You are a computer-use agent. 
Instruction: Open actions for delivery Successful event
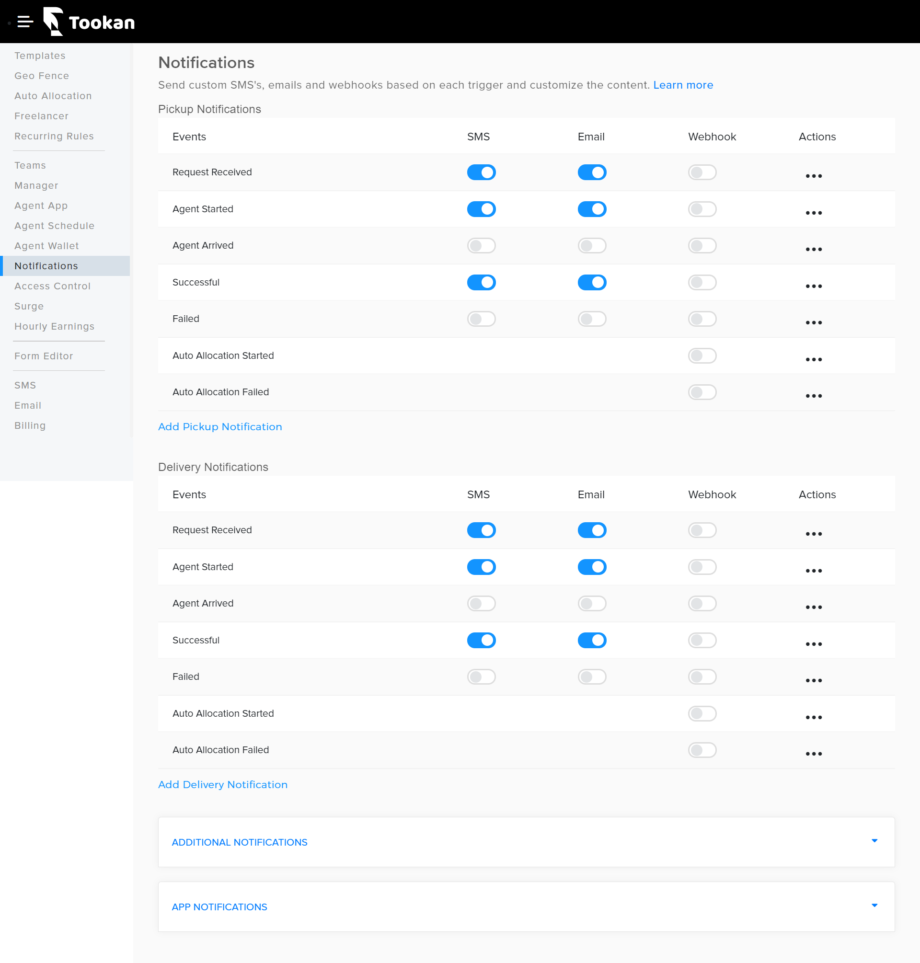[x=813, y=643]
